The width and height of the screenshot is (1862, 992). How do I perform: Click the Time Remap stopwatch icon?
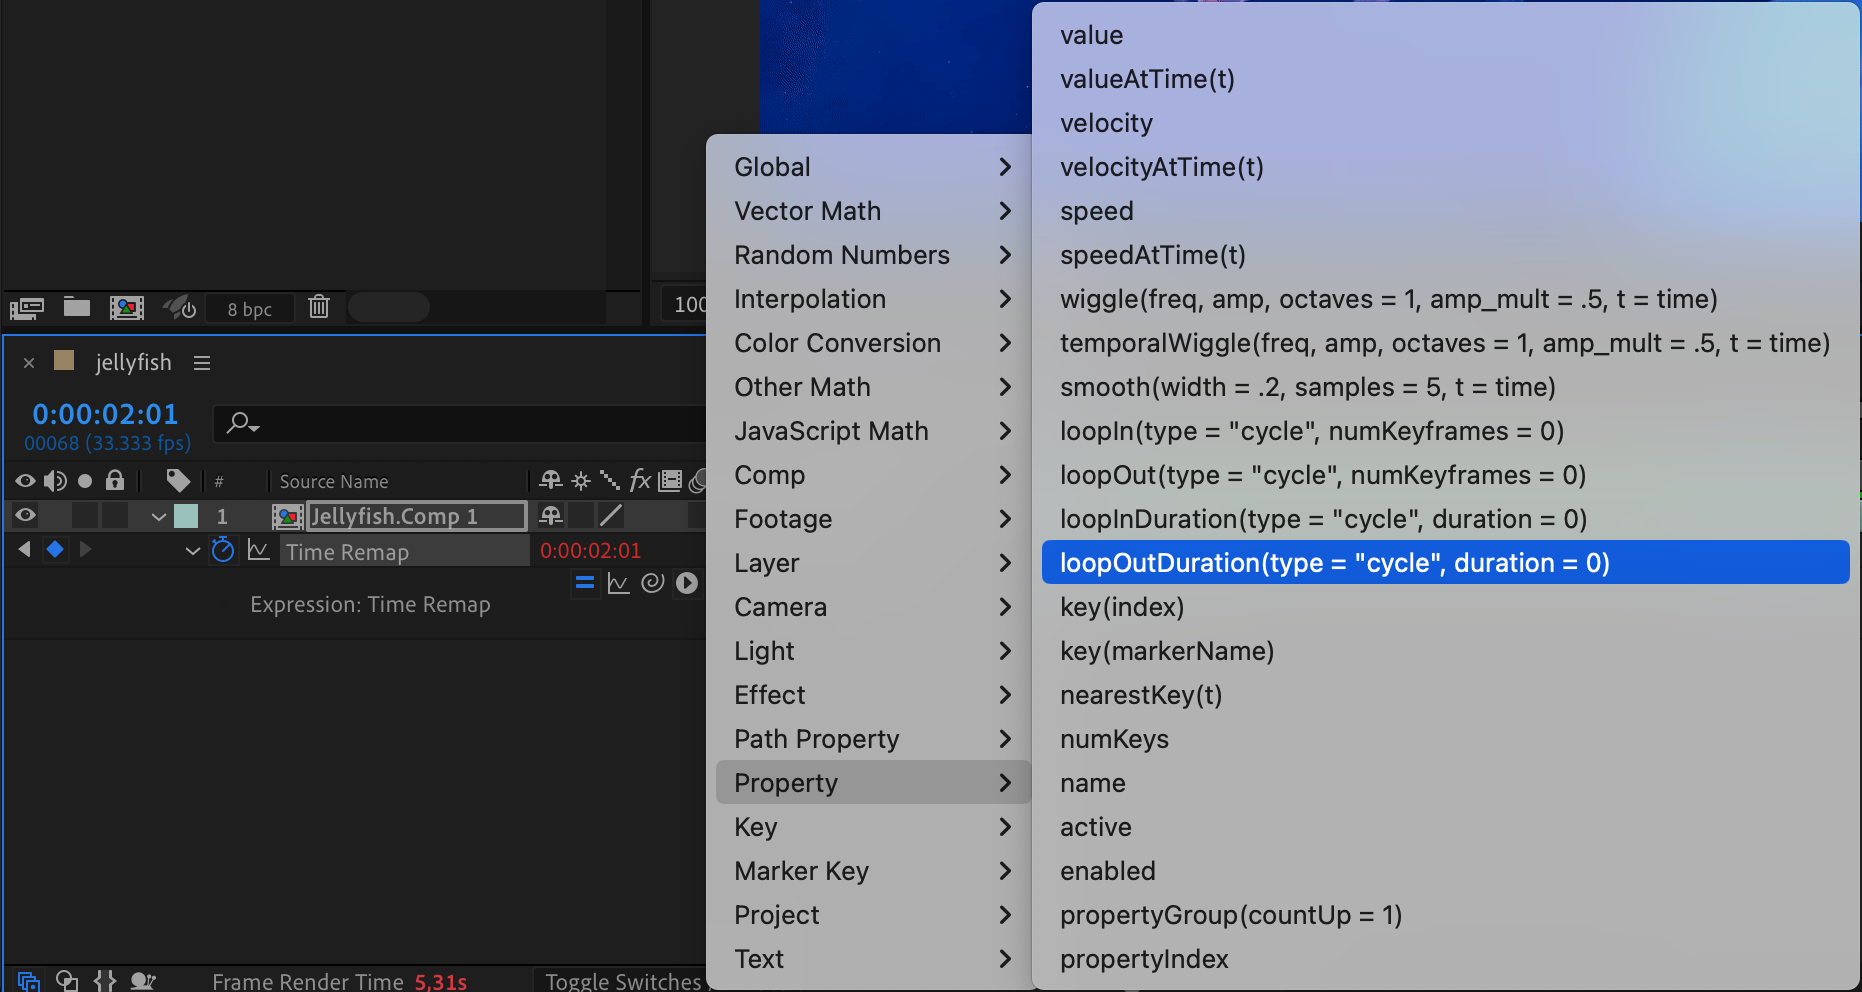[223, 550]
